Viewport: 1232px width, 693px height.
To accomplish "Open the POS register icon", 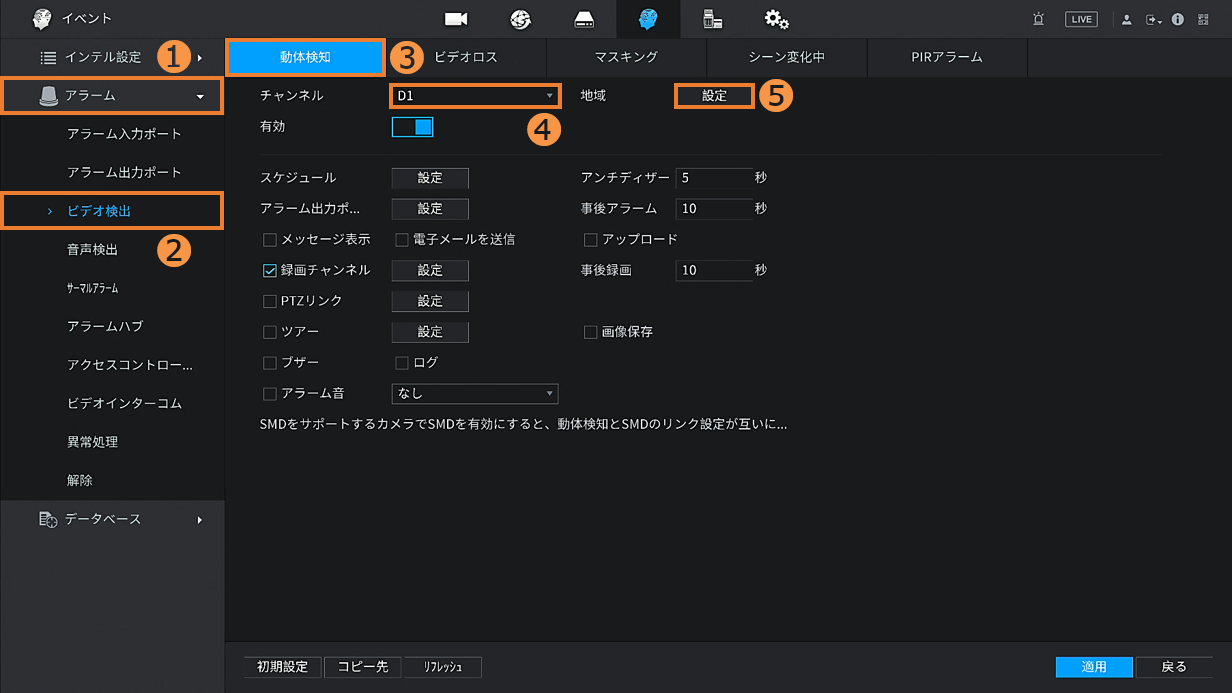I will point(712,19).
